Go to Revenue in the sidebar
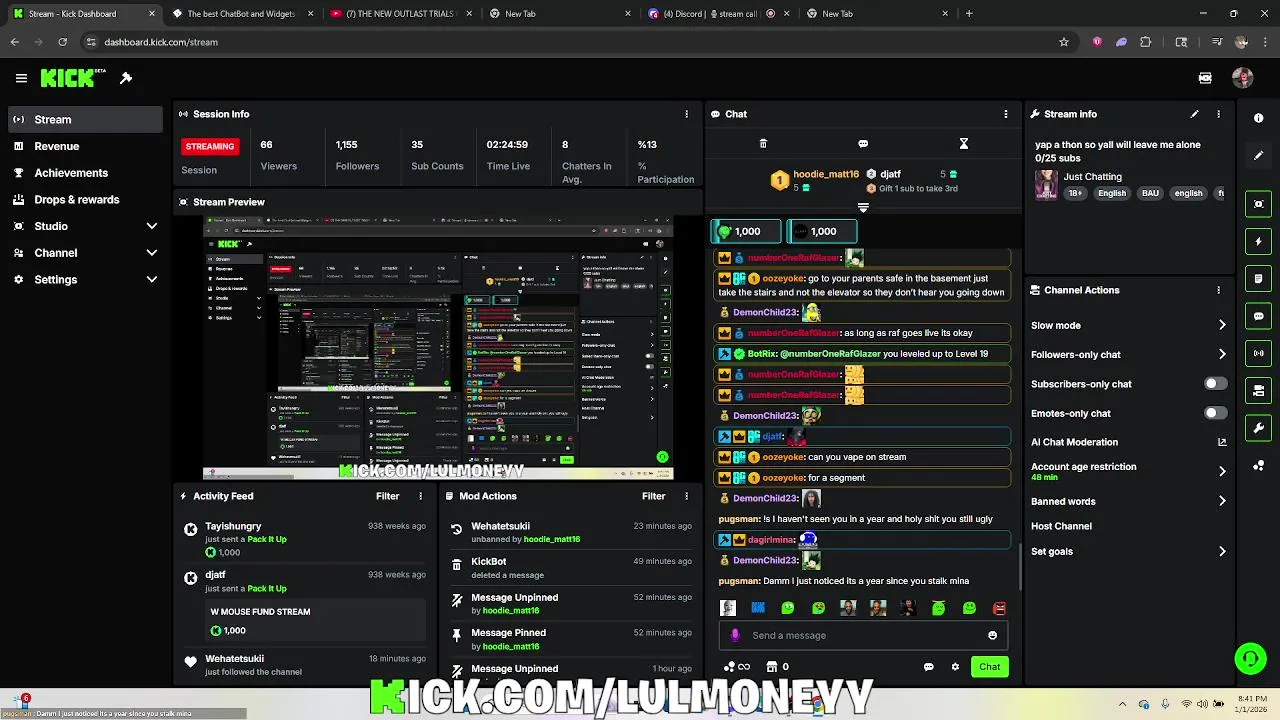 pos(85,146)
